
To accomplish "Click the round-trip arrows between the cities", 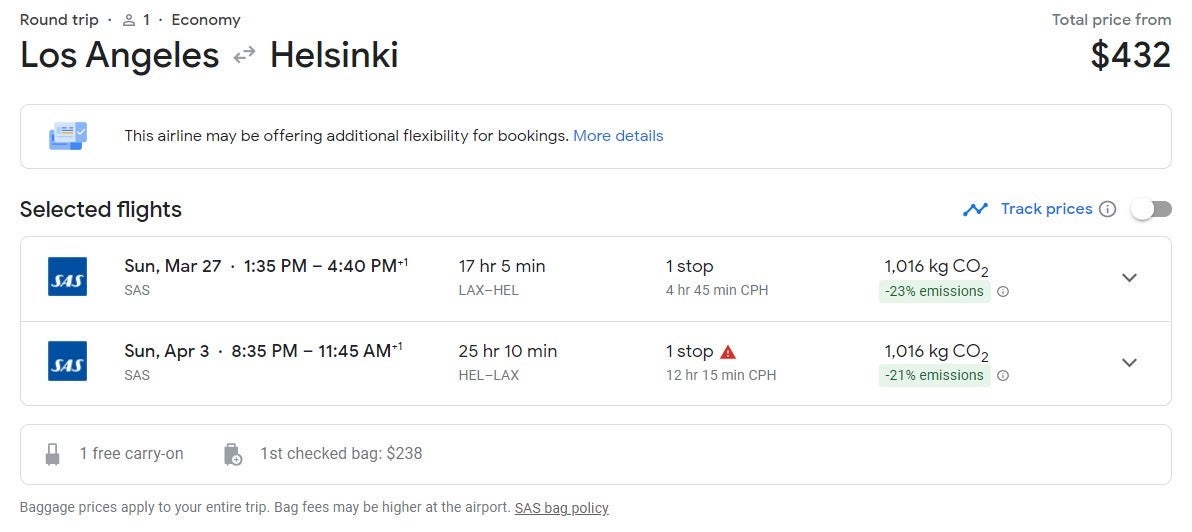I will pyautogui.click(x=244, y=56).
